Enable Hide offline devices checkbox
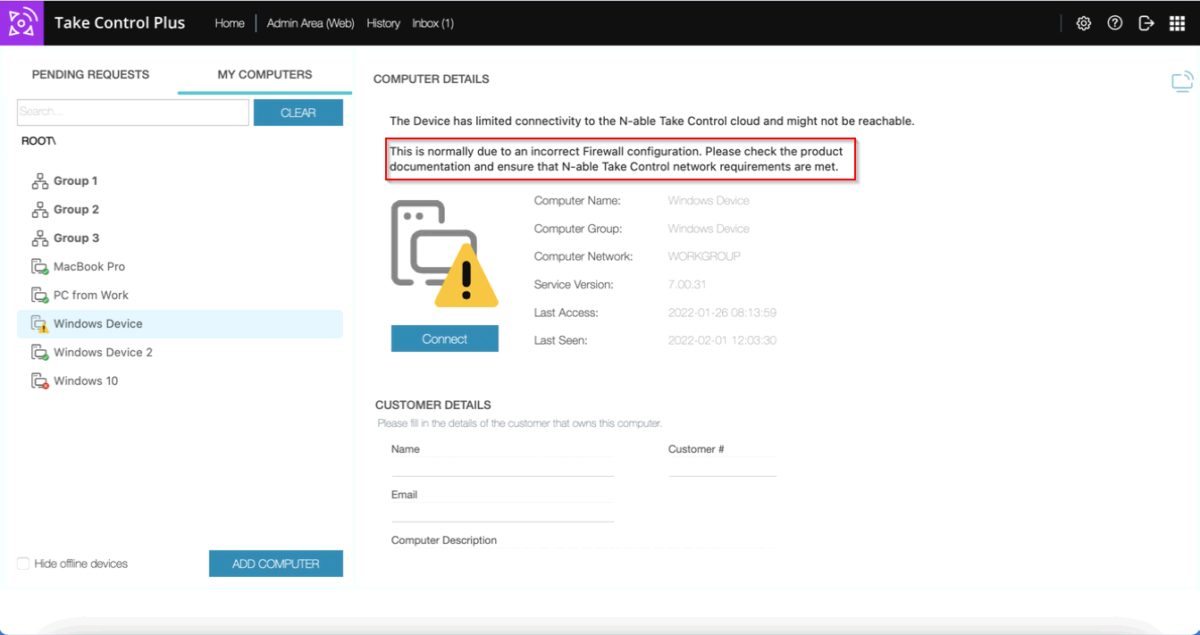Viewport: 1200px width, 635px height. pos(23,564)
